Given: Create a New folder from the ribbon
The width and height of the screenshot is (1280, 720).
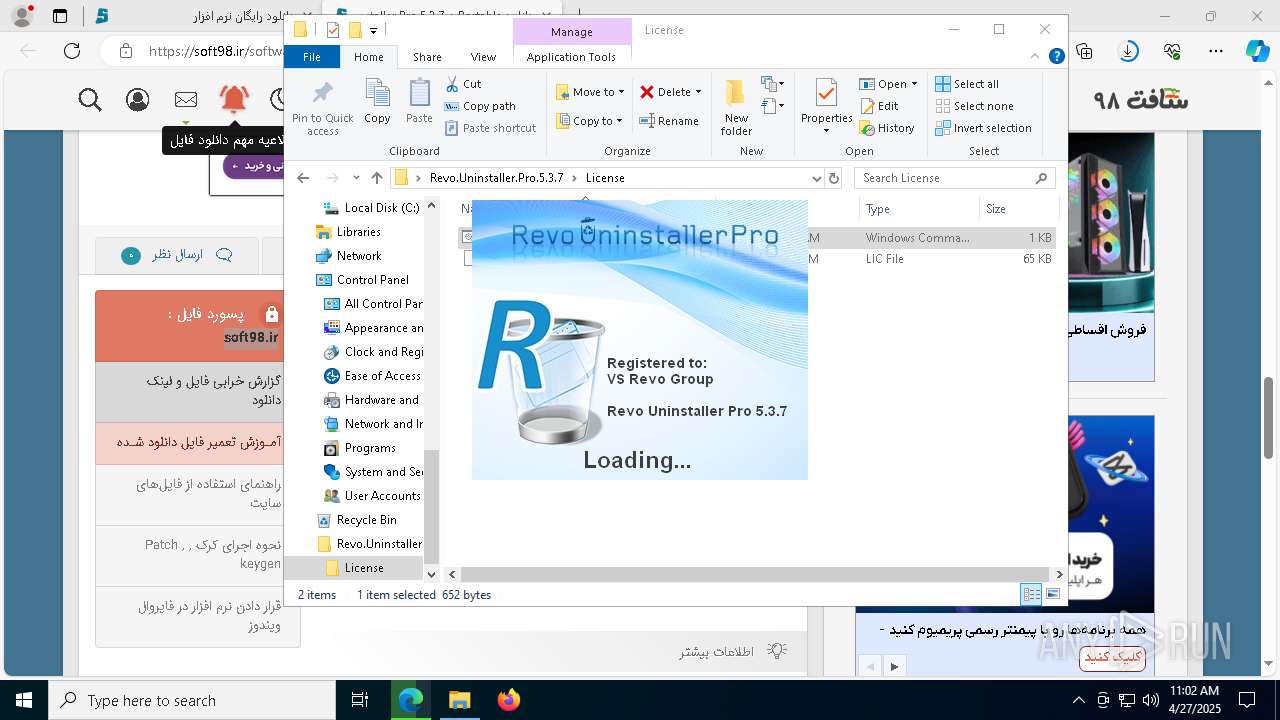Looking at the screenshot, I should (x=736, y=107).
